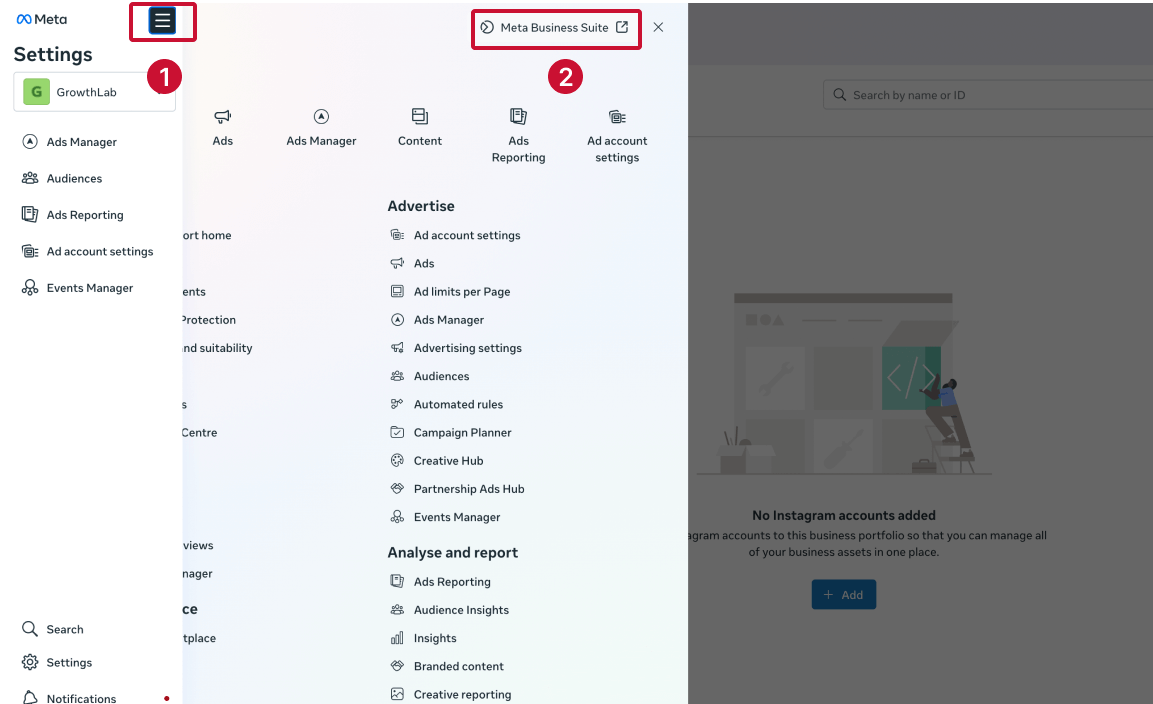
Task: Click the Meta logo
Action: pos(42,19)
